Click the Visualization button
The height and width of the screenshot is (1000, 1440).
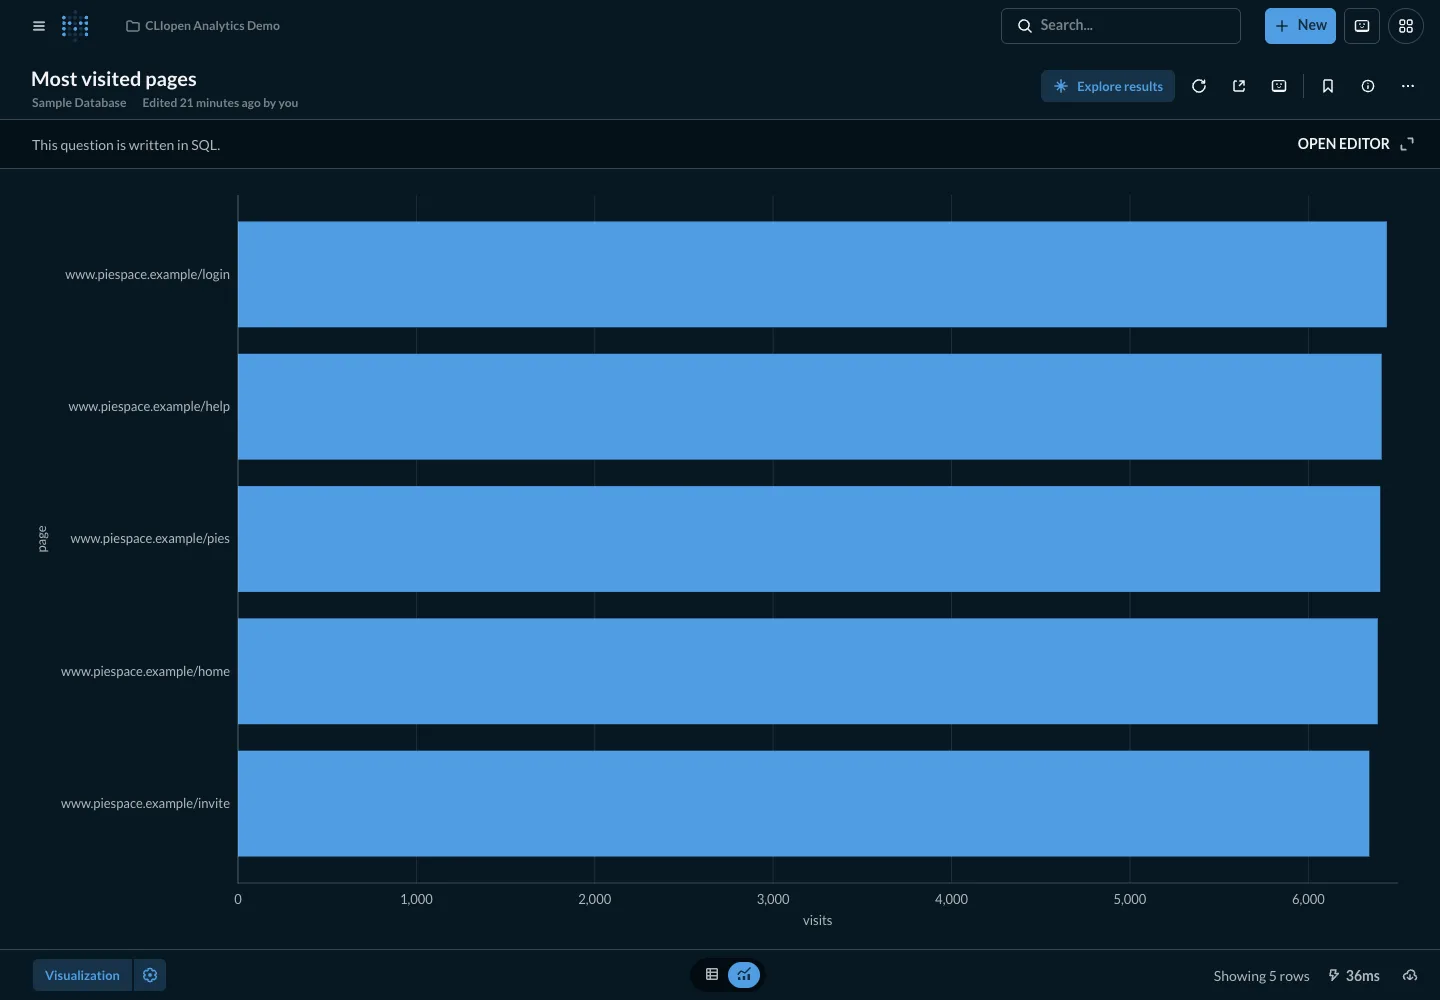coord(82,975)
